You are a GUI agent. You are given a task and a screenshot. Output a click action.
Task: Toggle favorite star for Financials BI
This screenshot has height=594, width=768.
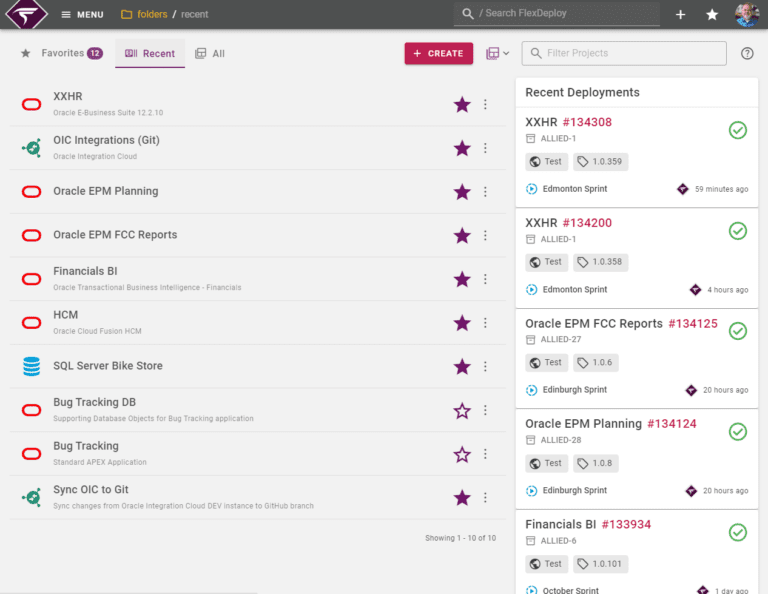tap(462, 279)
